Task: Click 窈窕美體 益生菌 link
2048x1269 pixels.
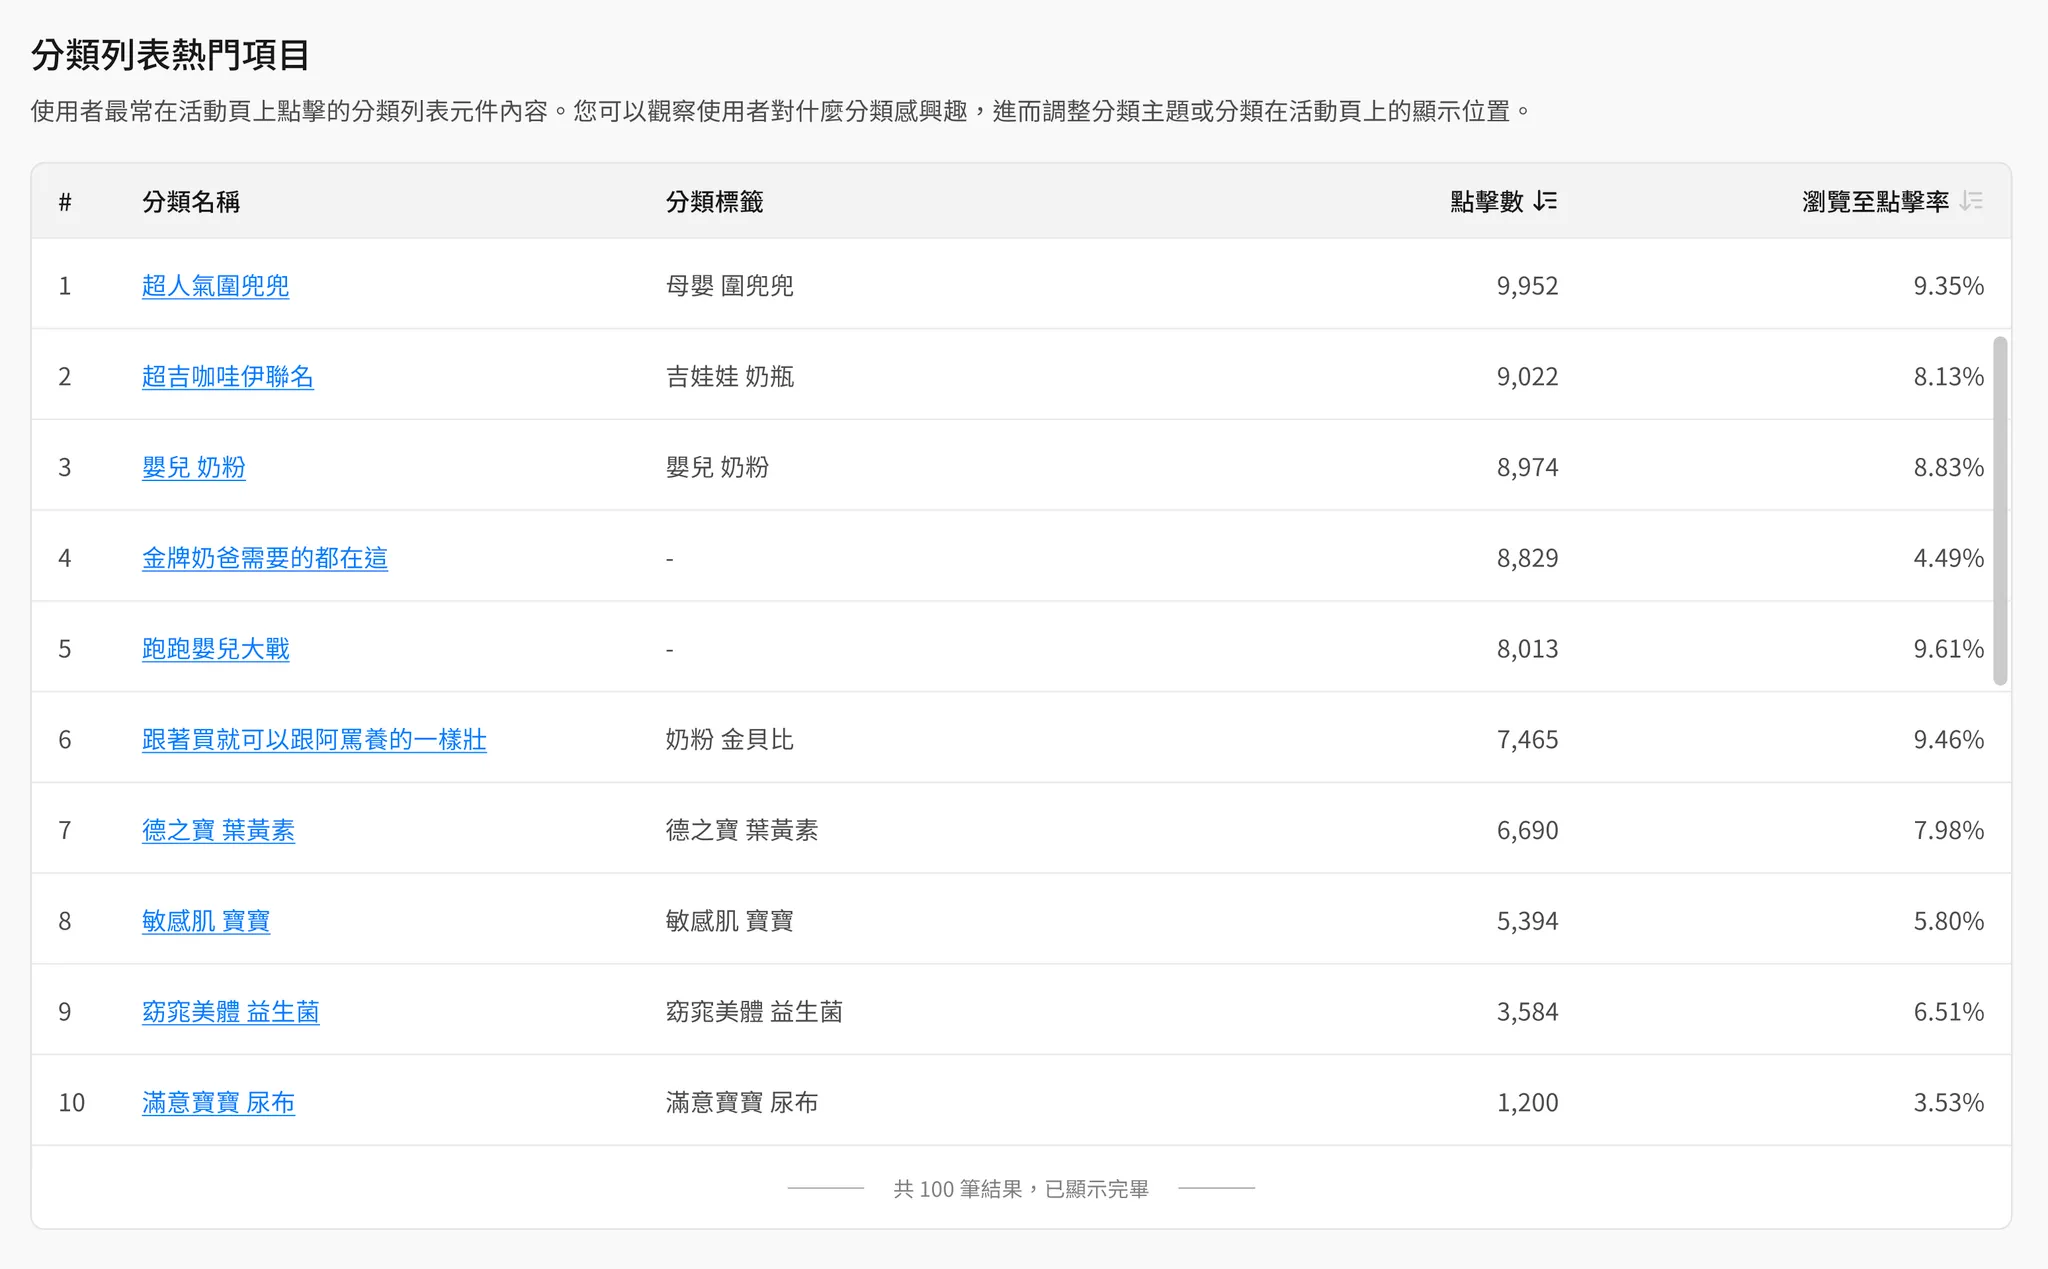Action: coord(230,1012)
